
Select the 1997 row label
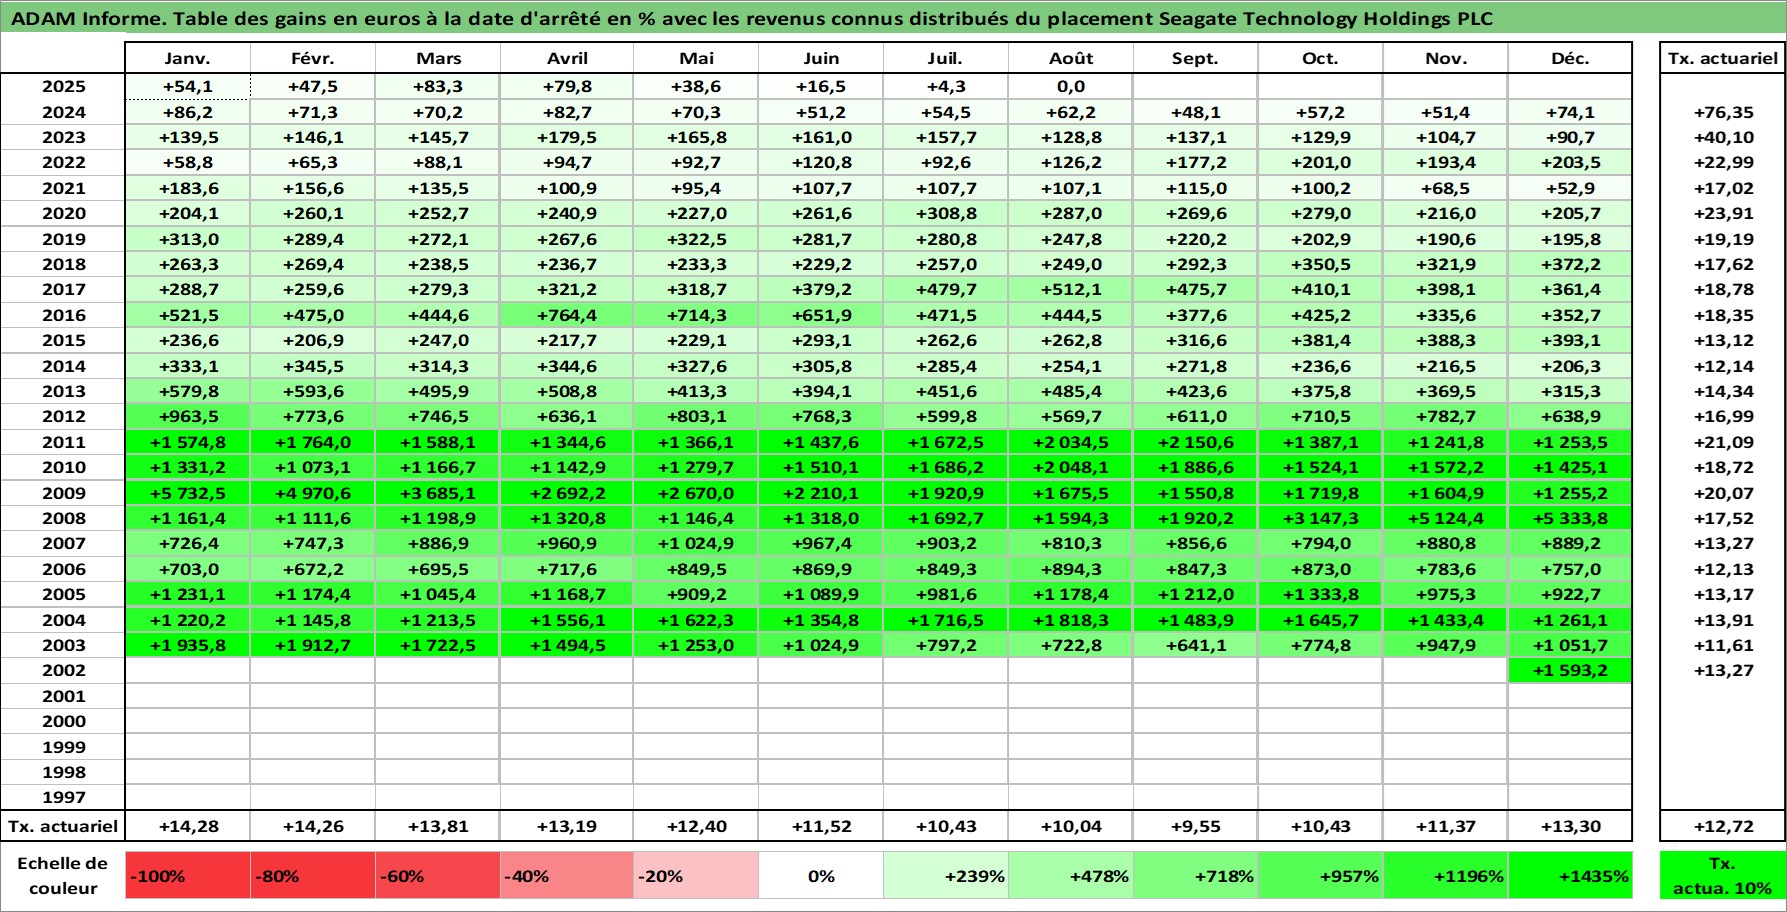pyautogui.click(x=63, y=797)
